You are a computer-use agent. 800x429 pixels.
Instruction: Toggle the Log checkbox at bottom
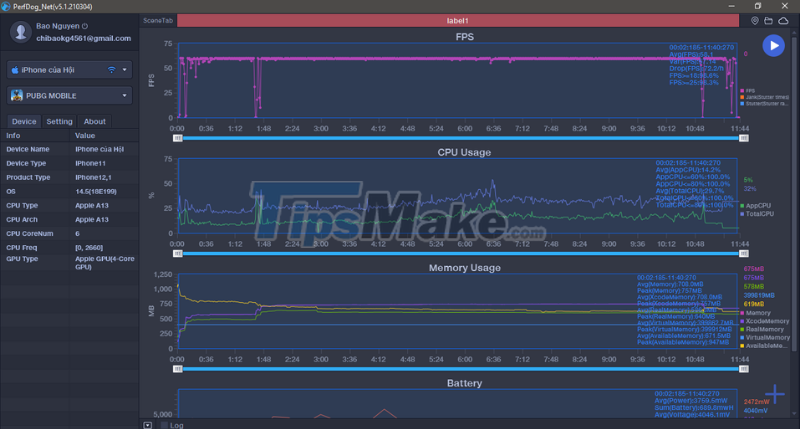(164, 424)
